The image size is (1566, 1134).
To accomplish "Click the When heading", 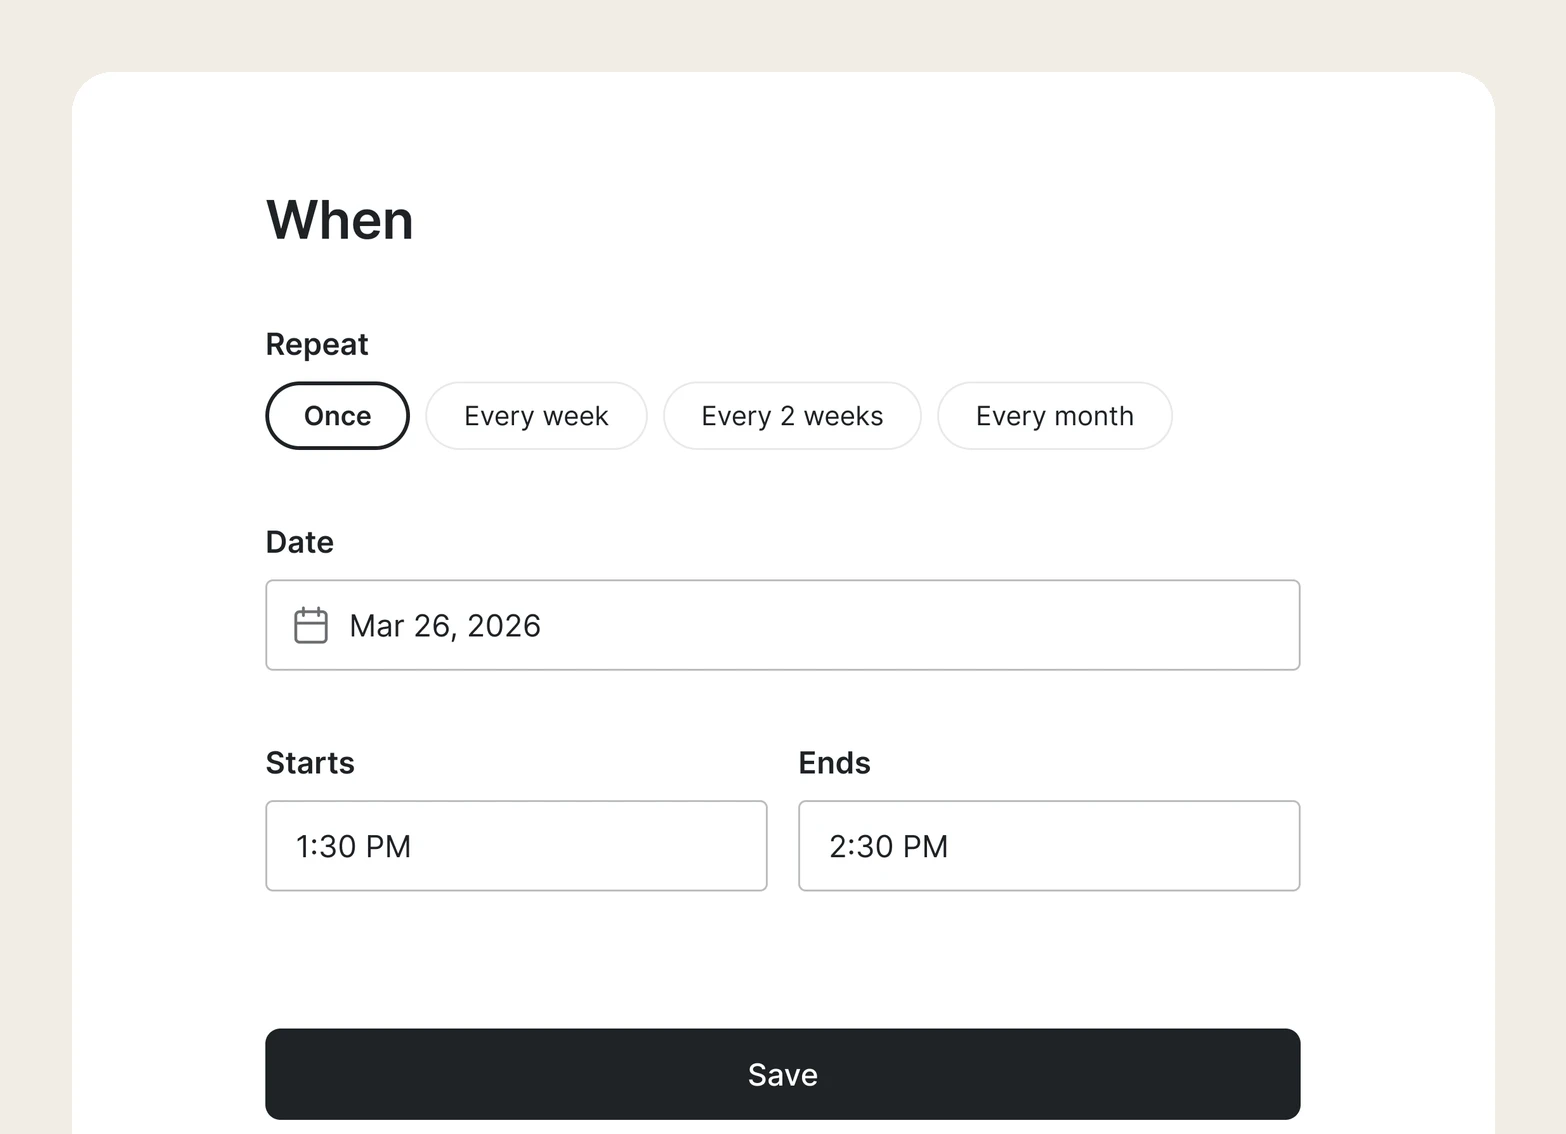I will [340, 220].
